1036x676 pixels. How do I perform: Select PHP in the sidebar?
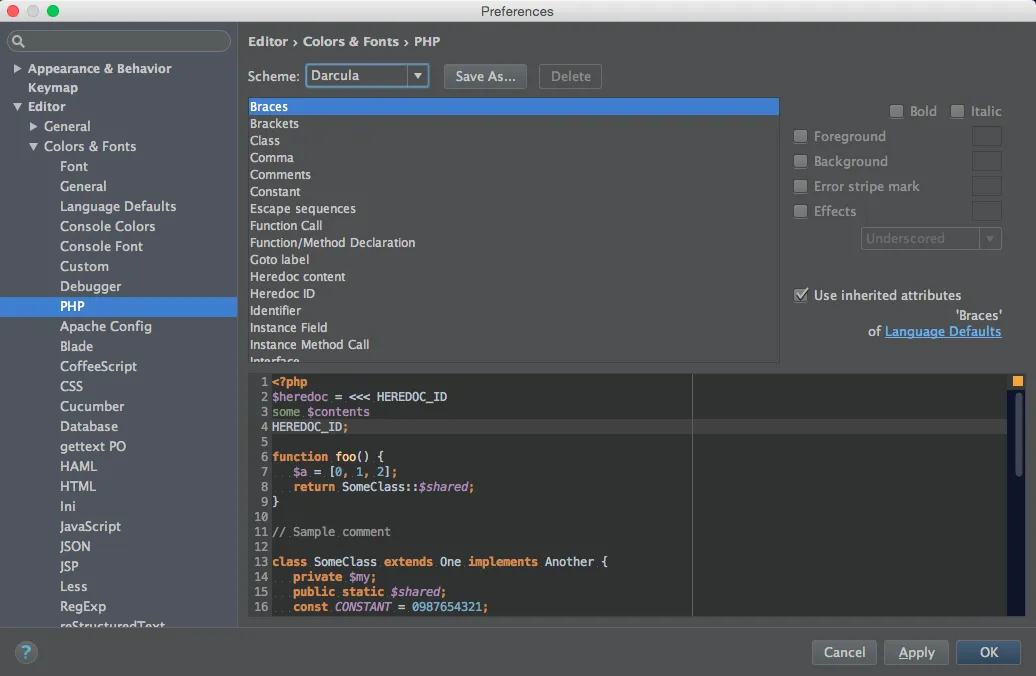click(x=119, y=307)
